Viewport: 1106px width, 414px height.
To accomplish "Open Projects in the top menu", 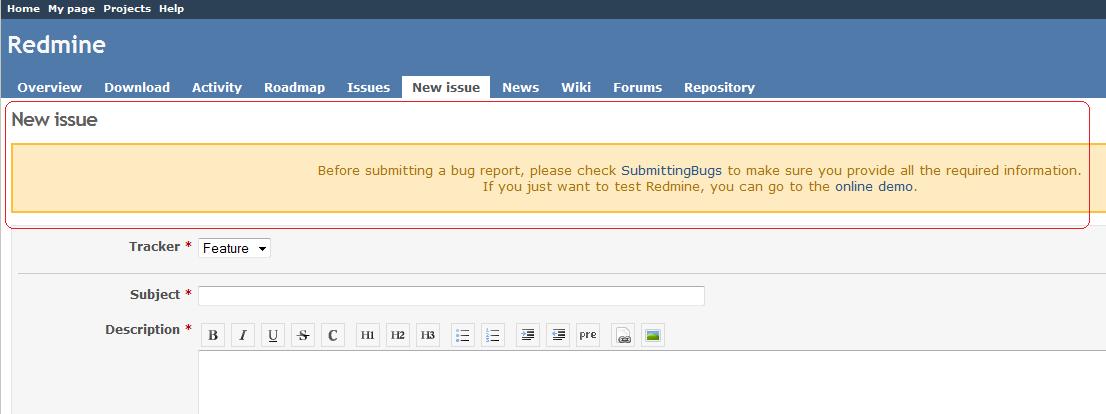I will click(127, 9).
